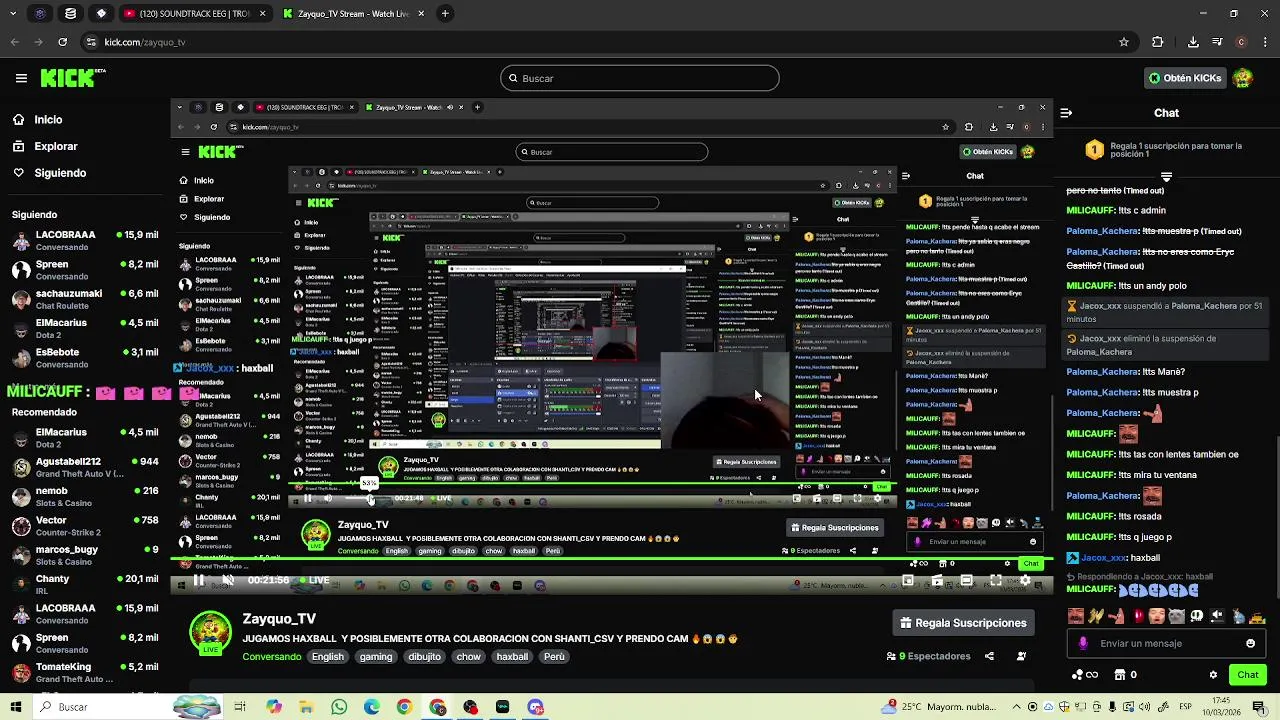
Task: Open marcos_bugy recommended channel
Action: coord(84,555)
